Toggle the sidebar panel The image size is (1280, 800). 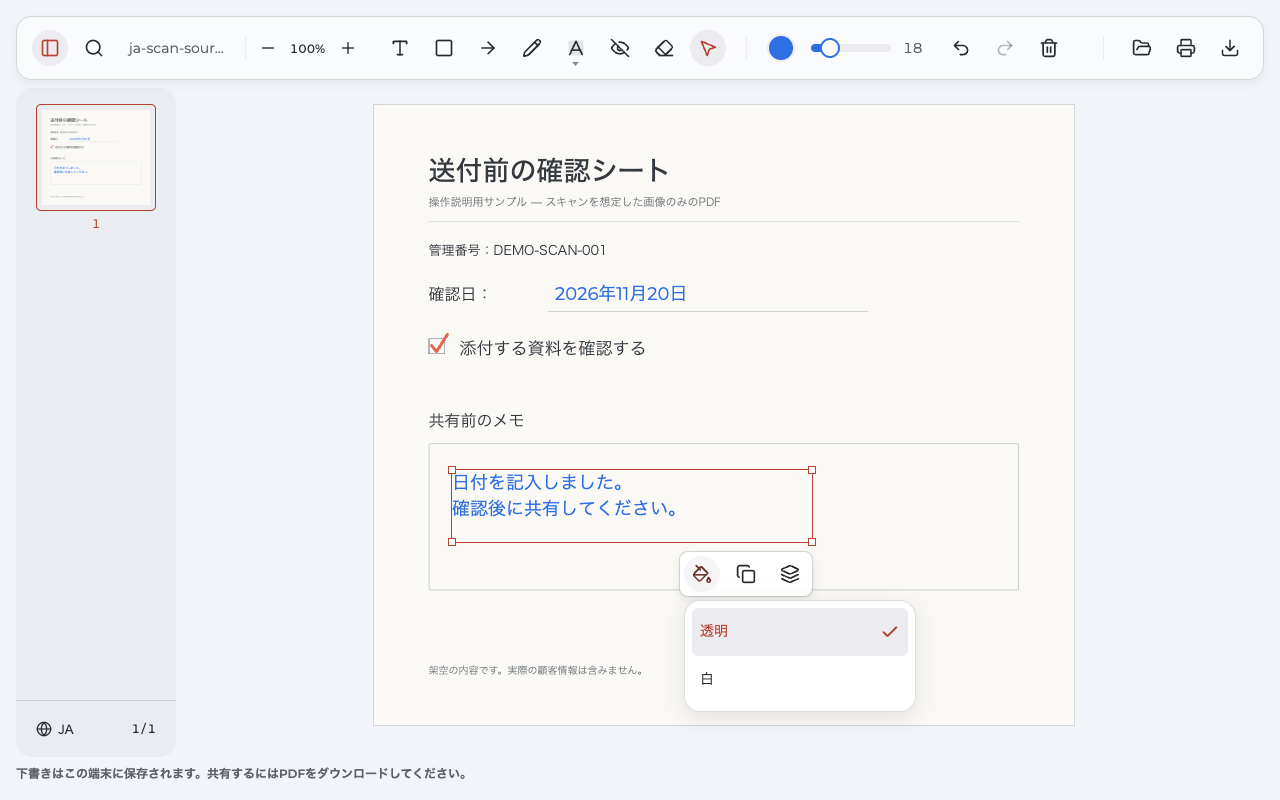[x=50, y=48]
